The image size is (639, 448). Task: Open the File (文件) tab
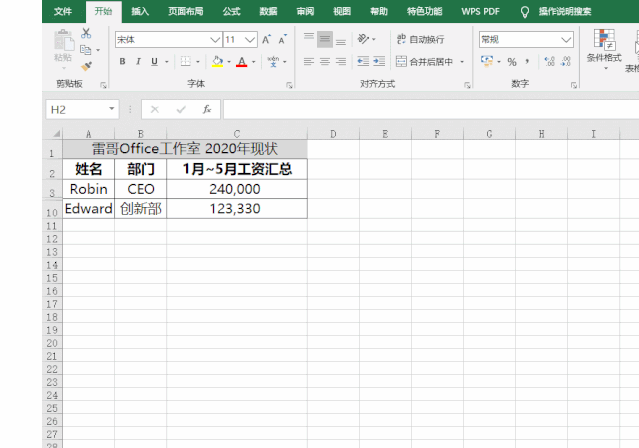pos(63,11)
